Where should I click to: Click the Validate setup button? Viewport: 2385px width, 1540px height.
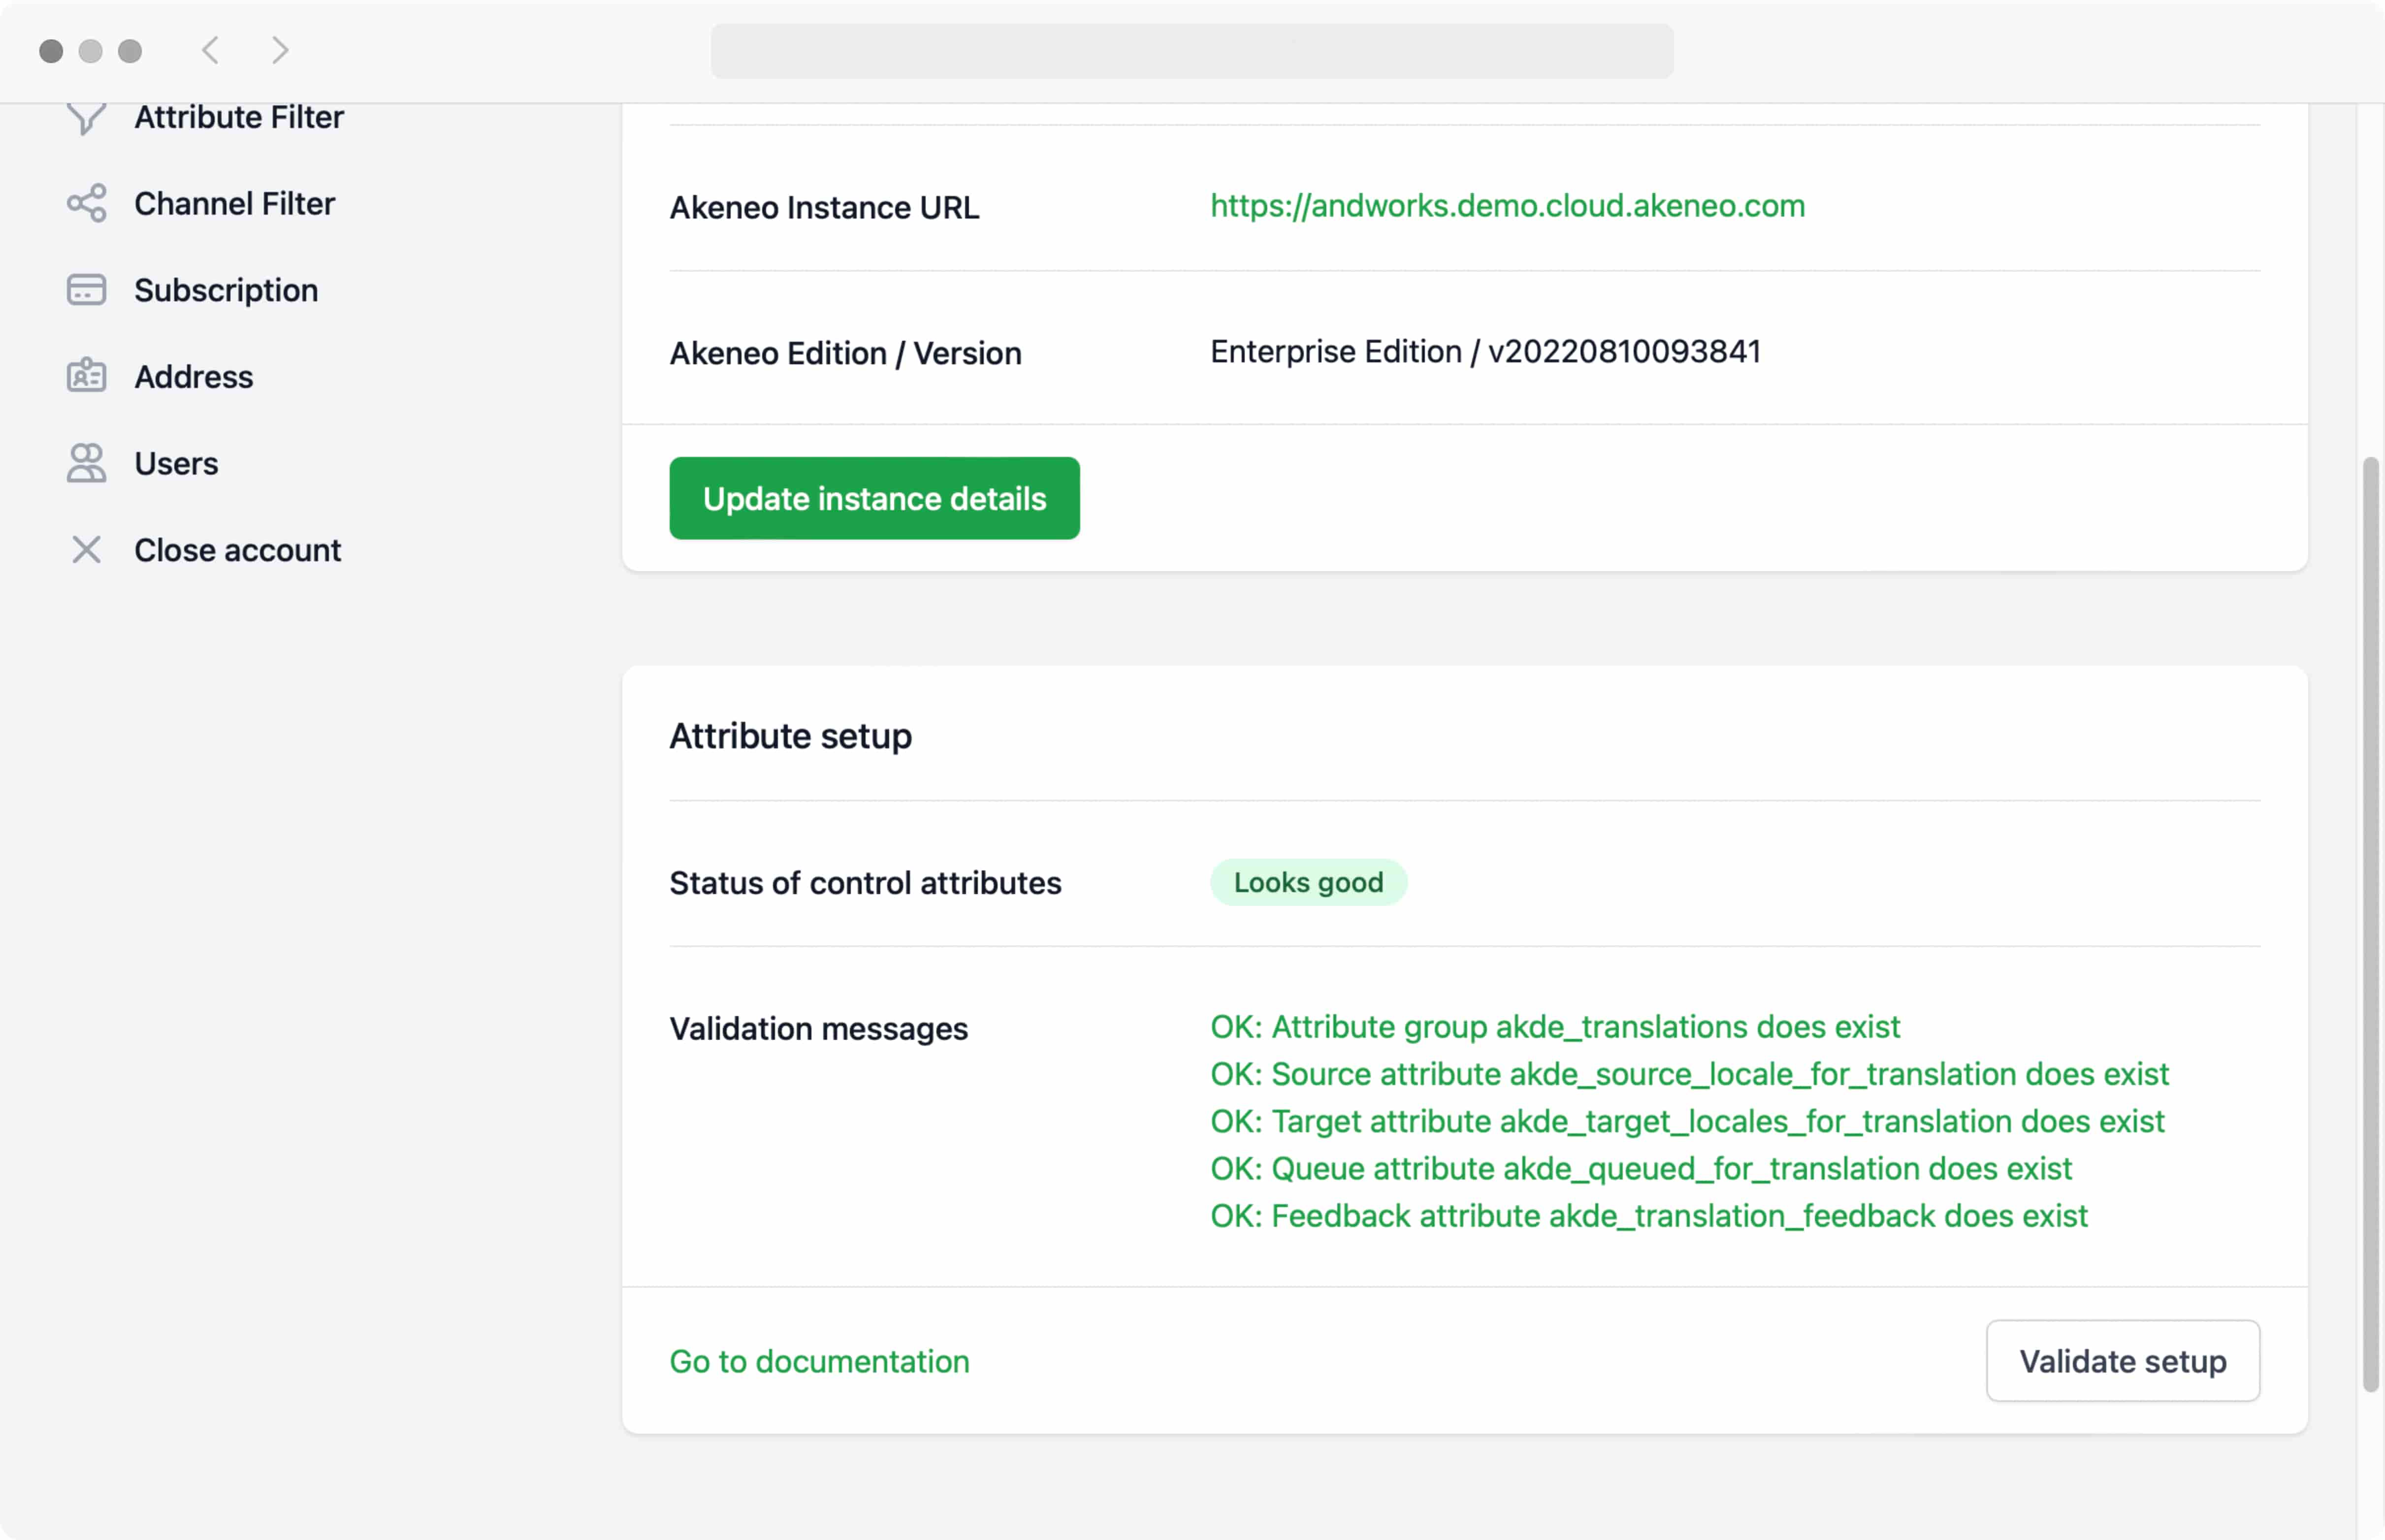[2122, 1361]
